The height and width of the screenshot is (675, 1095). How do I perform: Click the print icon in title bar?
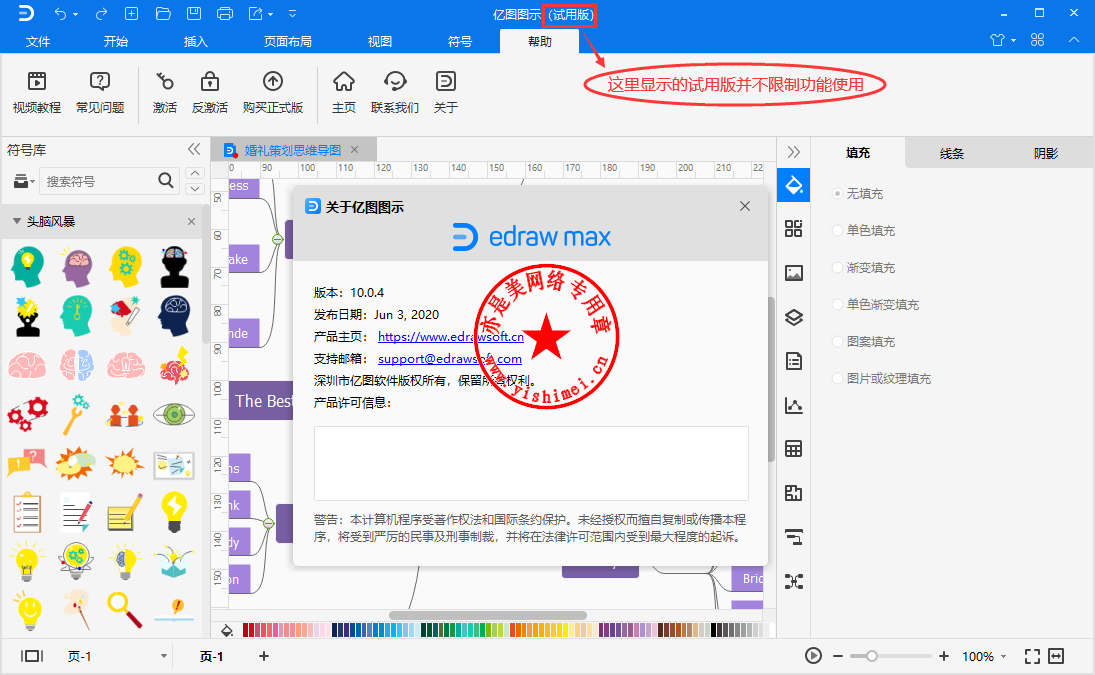(x=225, y=14)
